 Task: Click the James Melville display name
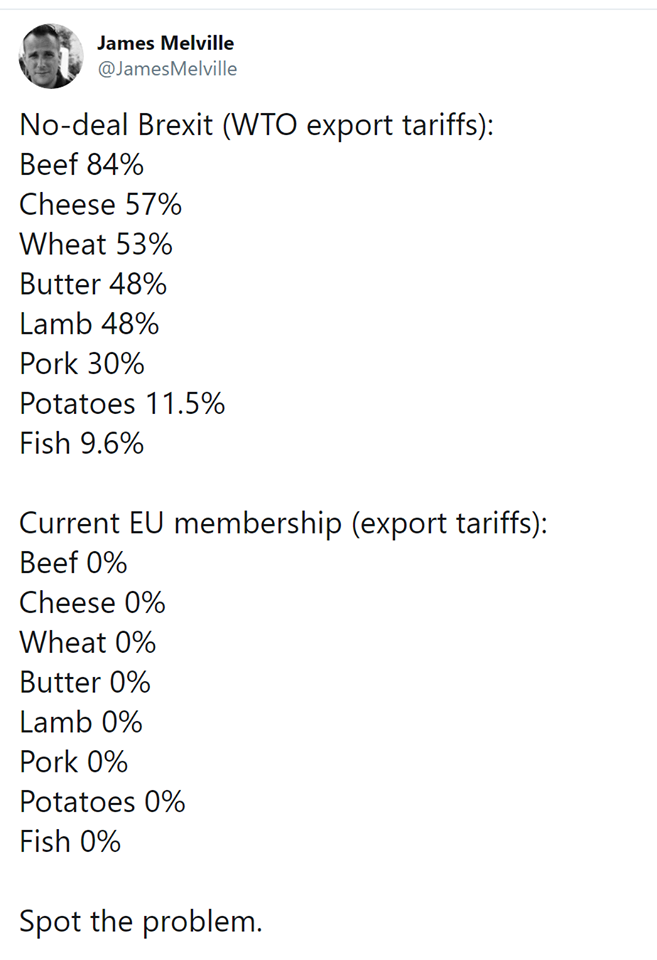(165, 43)
